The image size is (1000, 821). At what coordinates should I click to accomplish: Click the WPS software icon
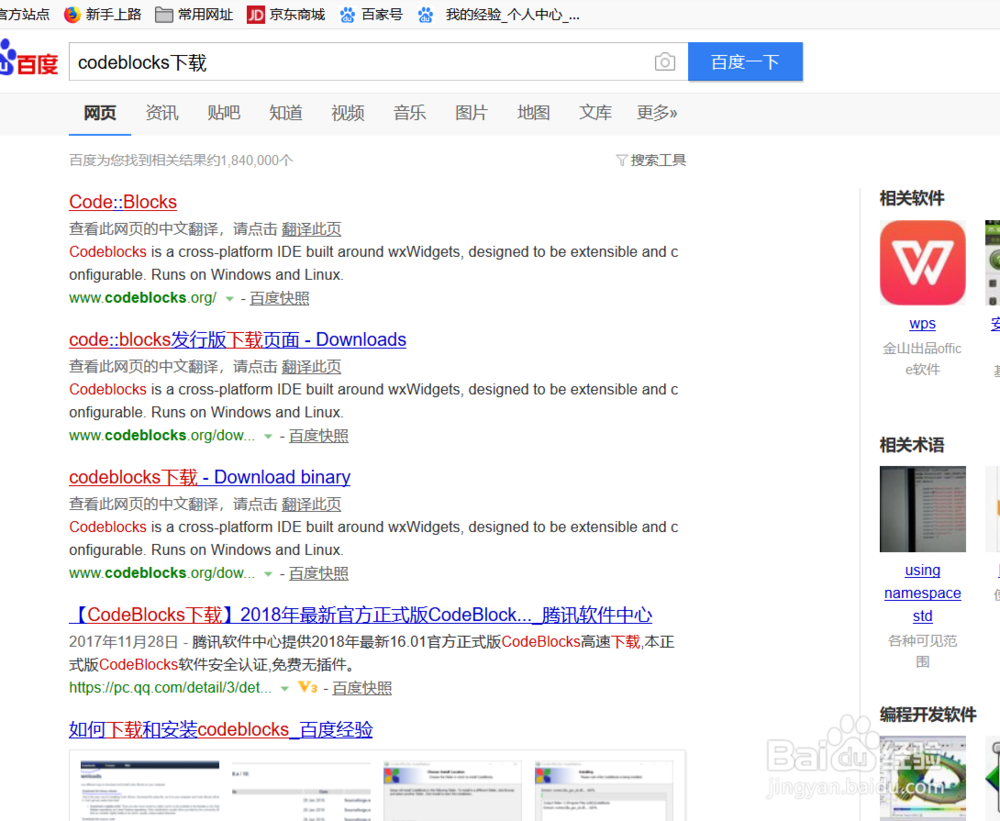tap(922, 263)
